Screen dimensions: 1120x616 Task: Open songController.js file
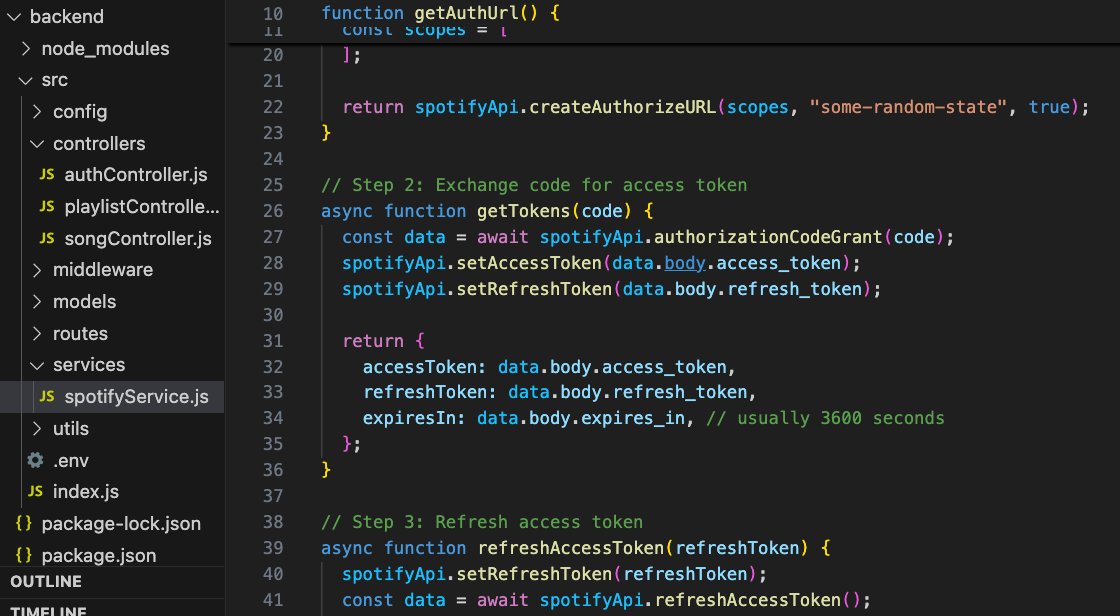138,239
